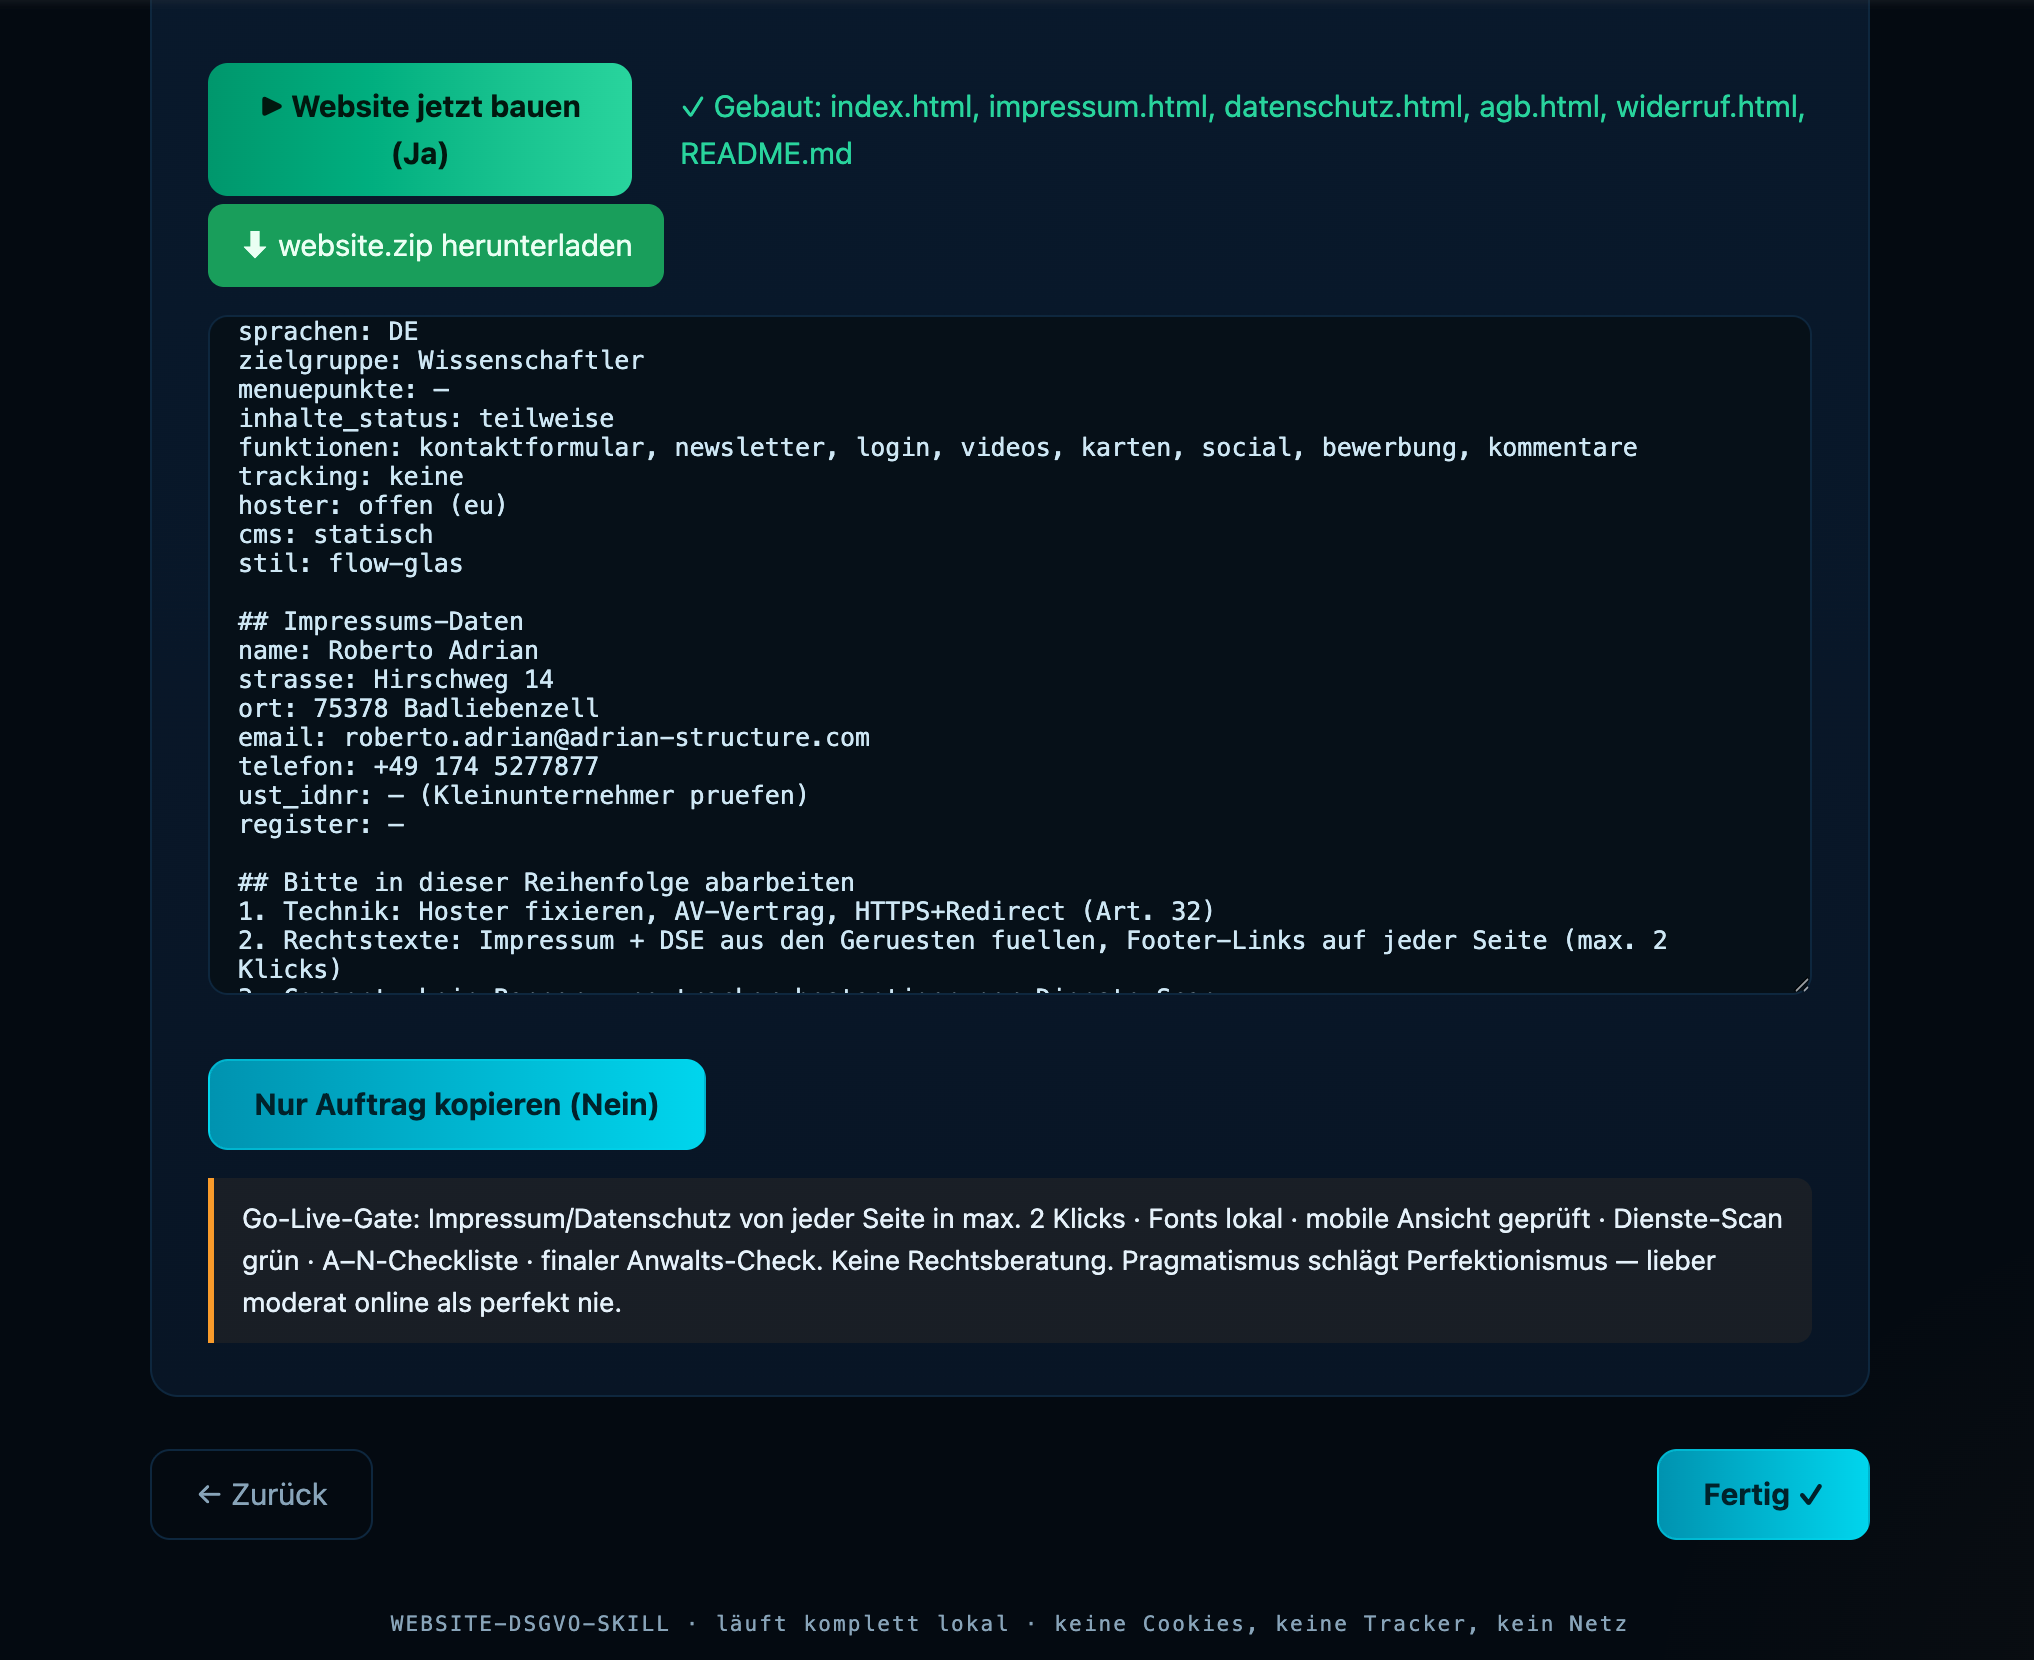
Task: Click '## Bitte in dieser Reihenfolge abarbeiten' heading
Action: [x=546, y=882]
